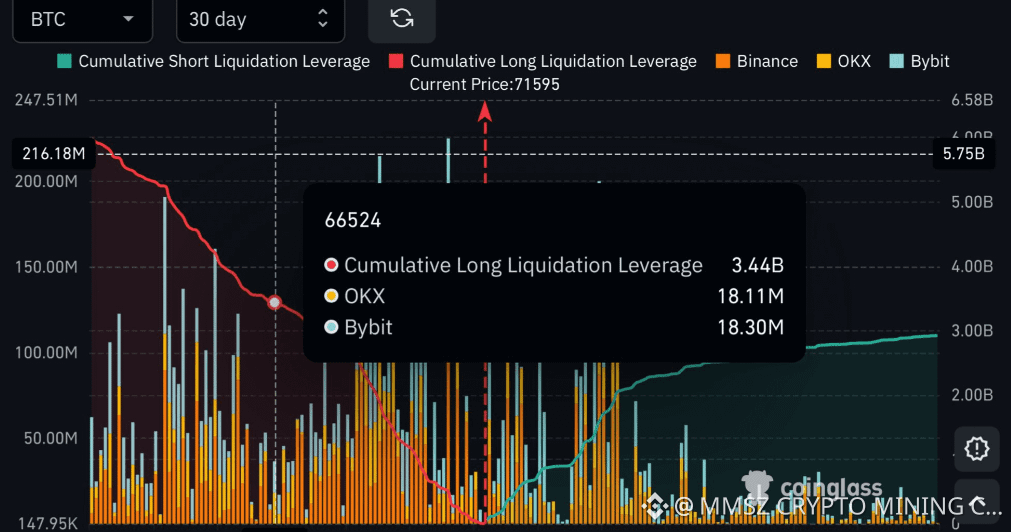The width and height of the screenshot is (1011, 532).
Task: Open the 30 day range selector
Action: (260, 19)
